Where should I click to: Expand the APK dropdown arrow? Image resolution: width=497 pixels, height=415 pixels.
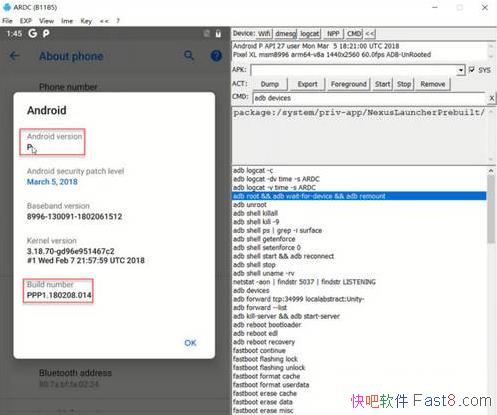coord(461,70)
